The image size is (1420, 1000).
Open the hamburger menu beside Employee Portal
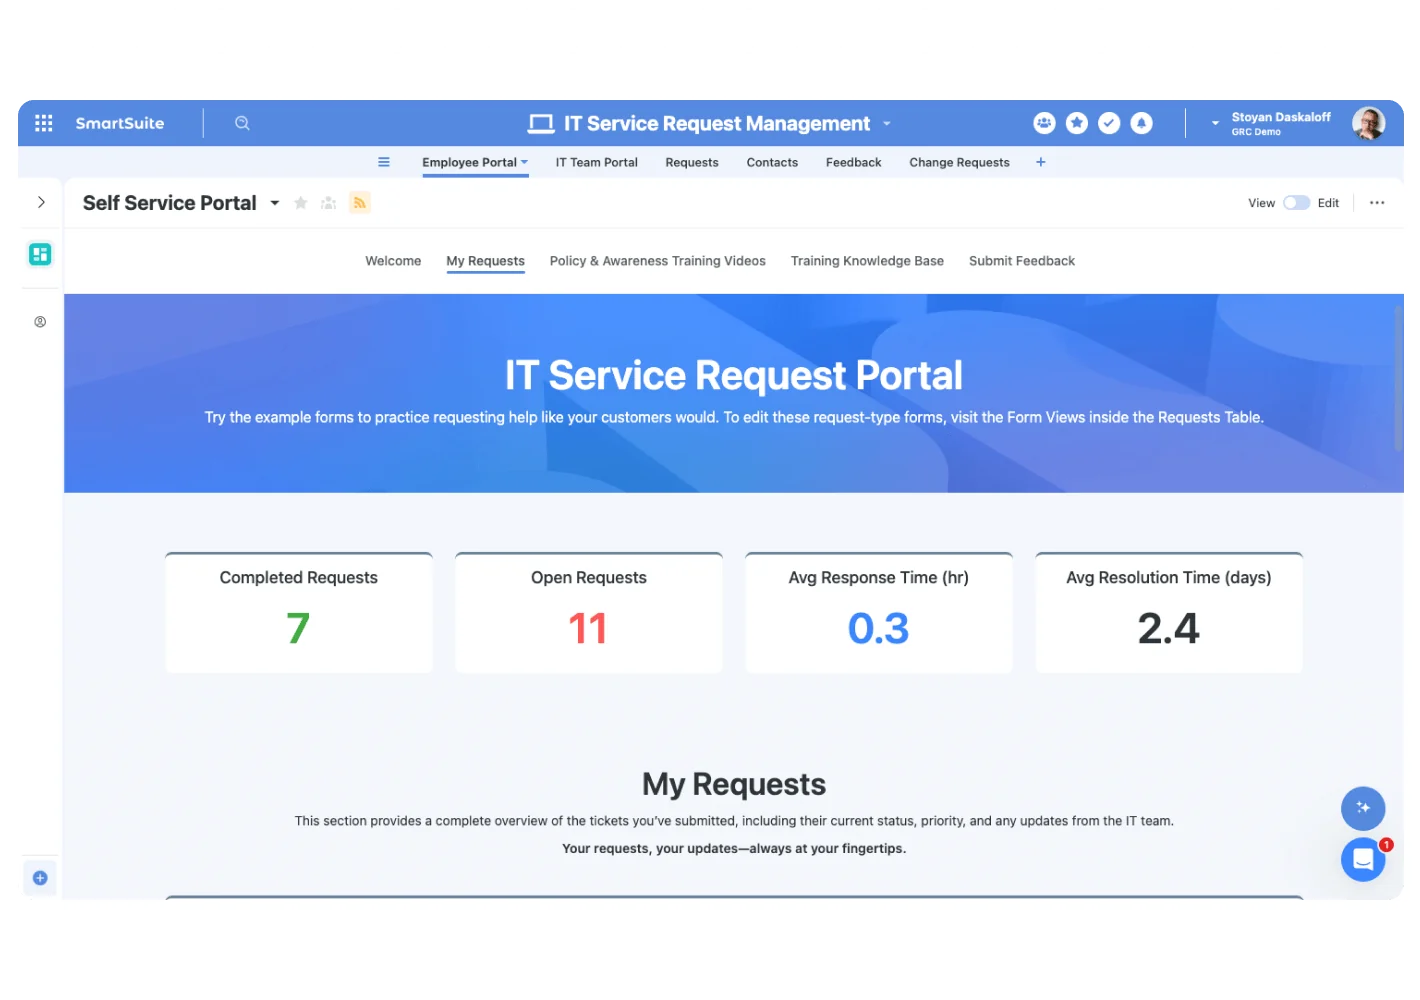point(384,162)
